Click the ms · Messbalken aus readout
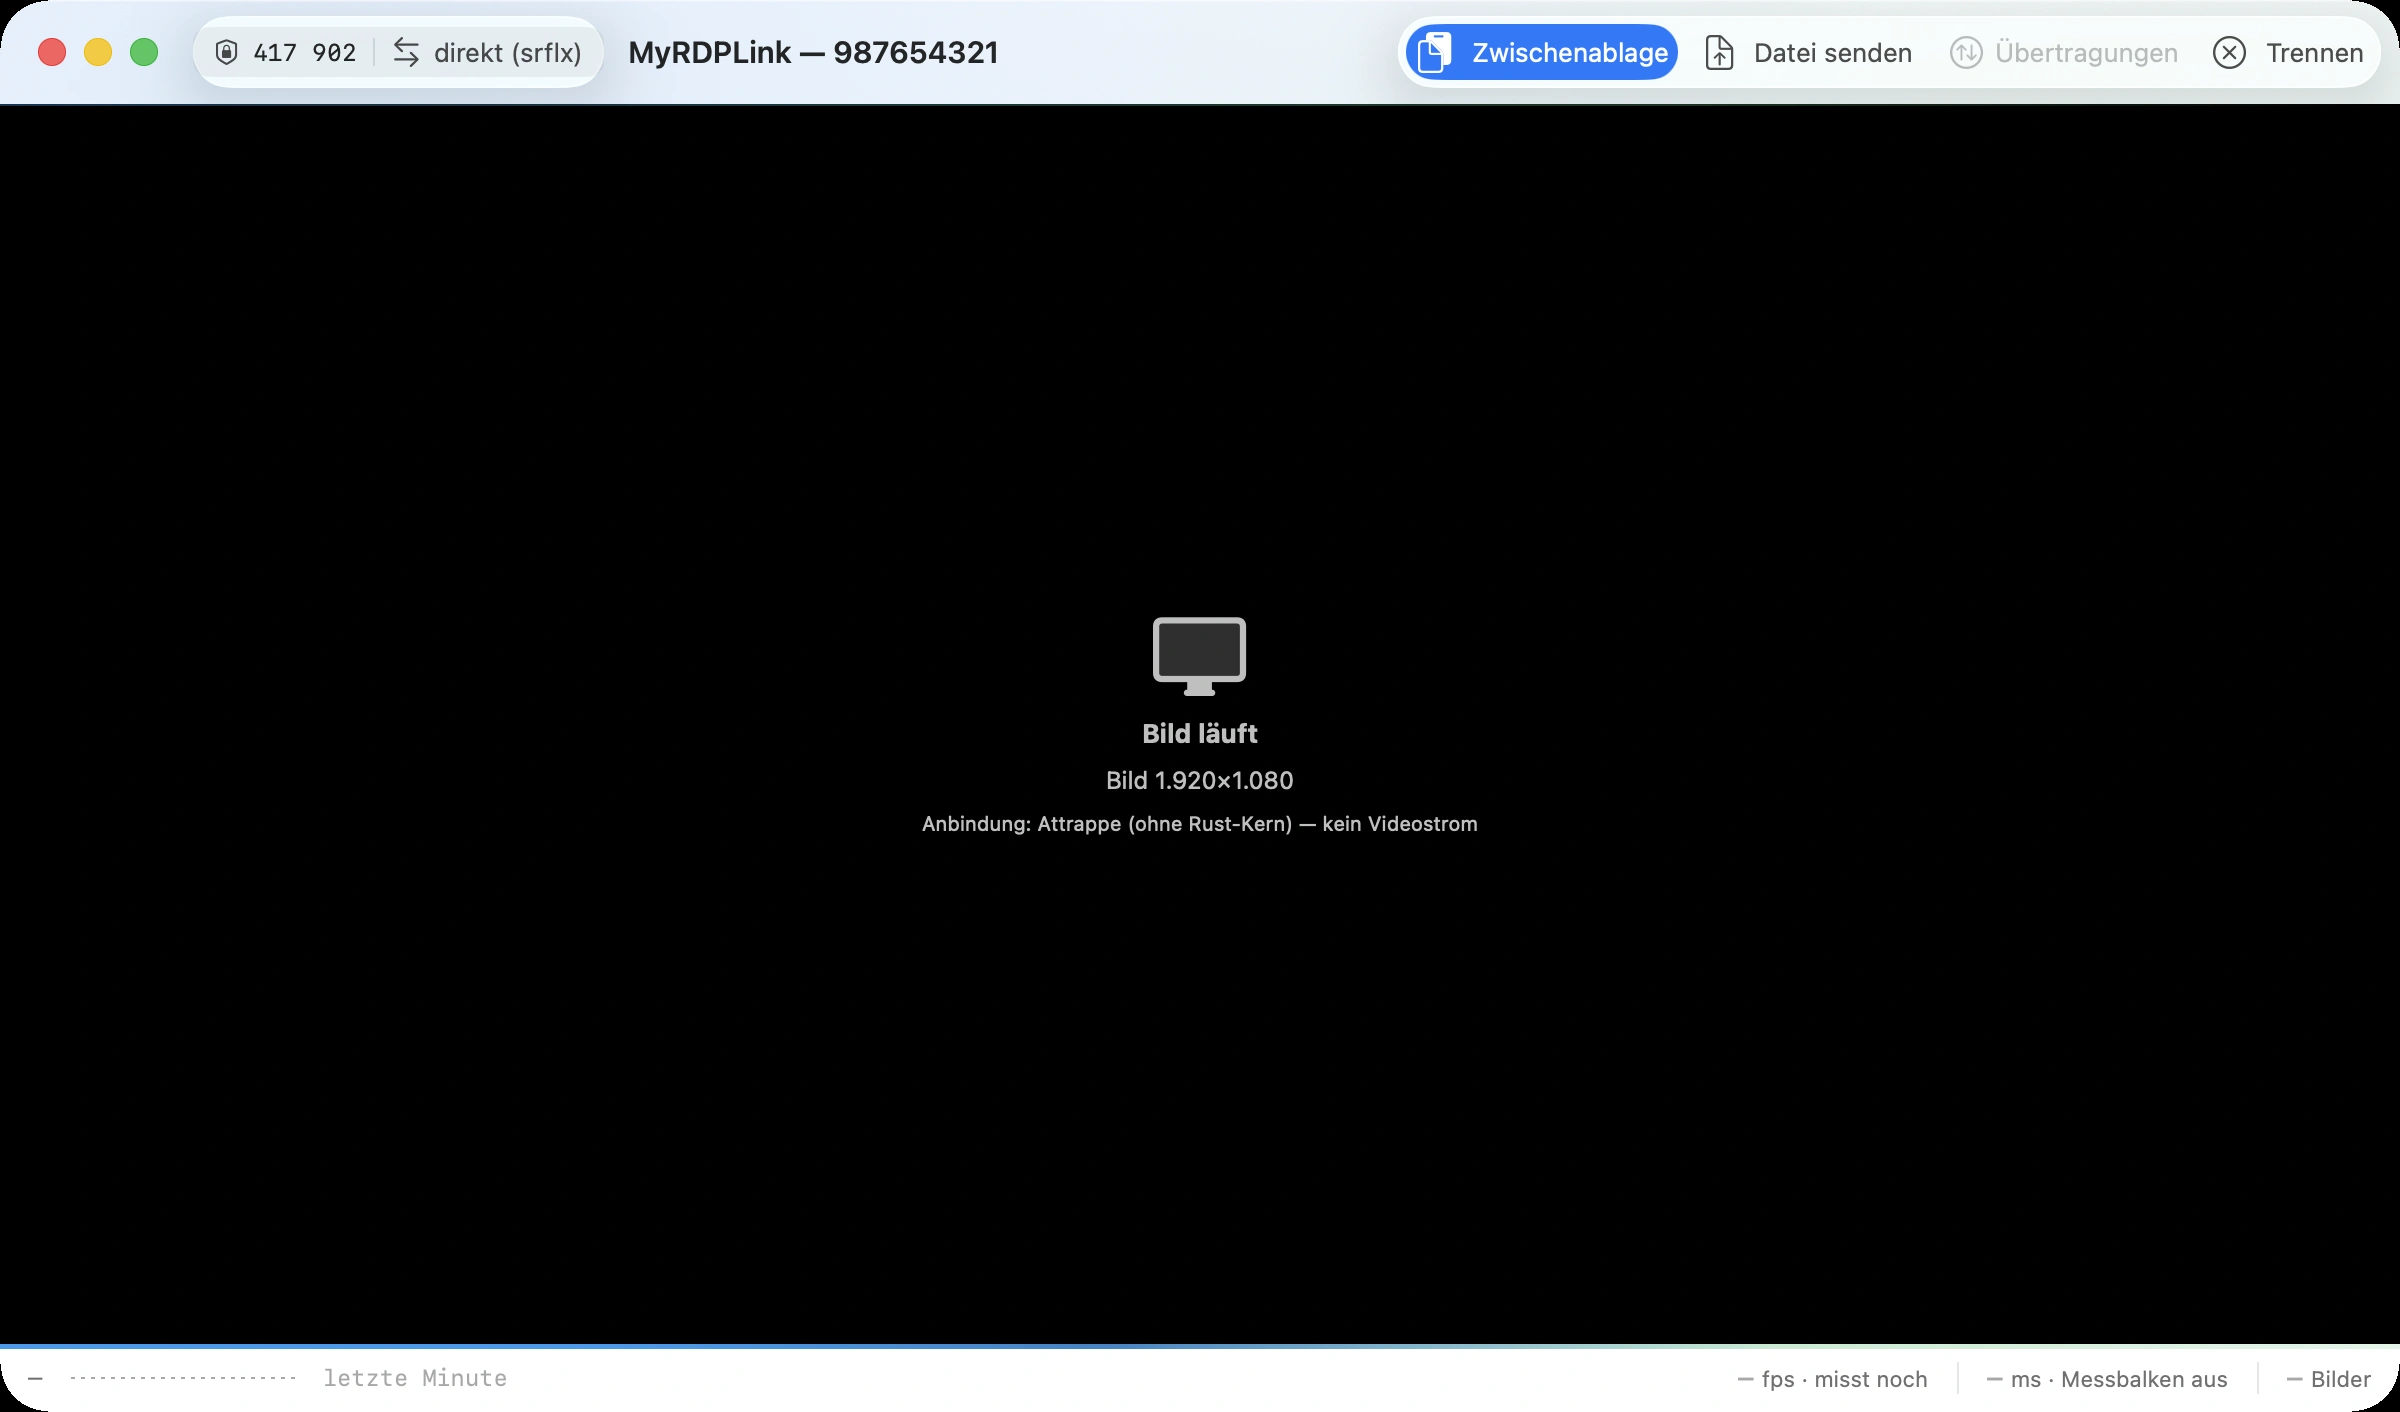The width and height of the screenshot is (2400, 1412). point(2106,1379)
